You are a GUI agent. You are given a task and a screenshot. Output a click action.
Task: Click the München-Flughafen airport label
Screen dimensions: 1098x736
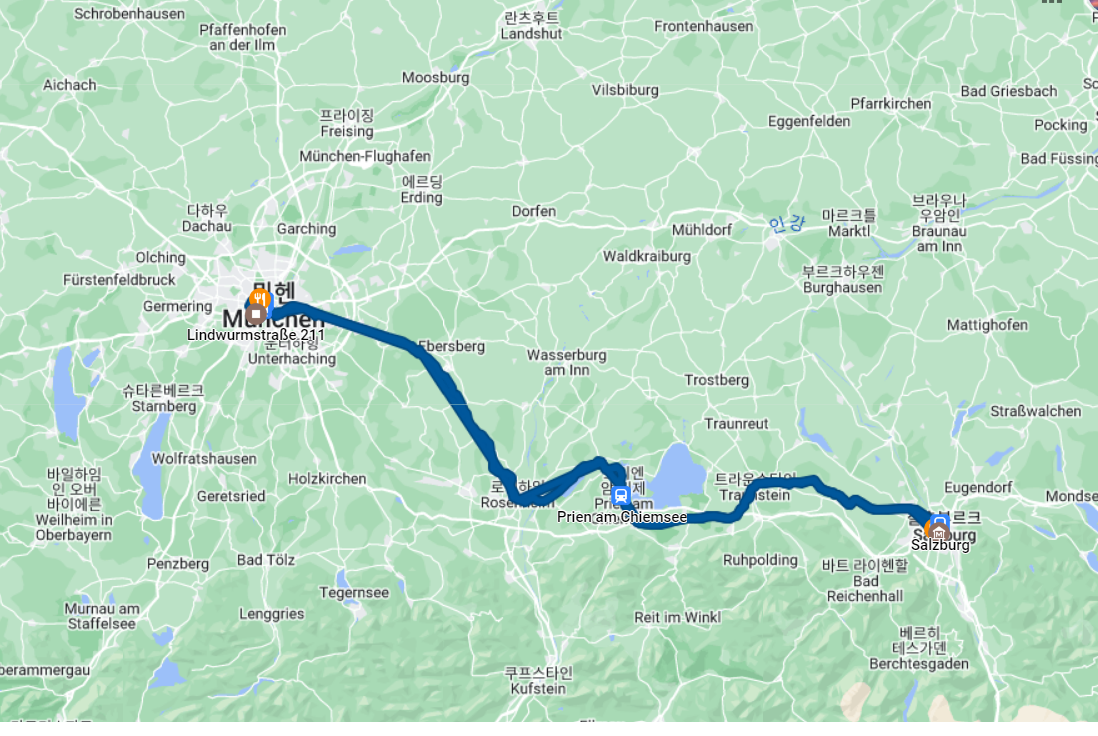pyautogui.click(x=365, y=156)
